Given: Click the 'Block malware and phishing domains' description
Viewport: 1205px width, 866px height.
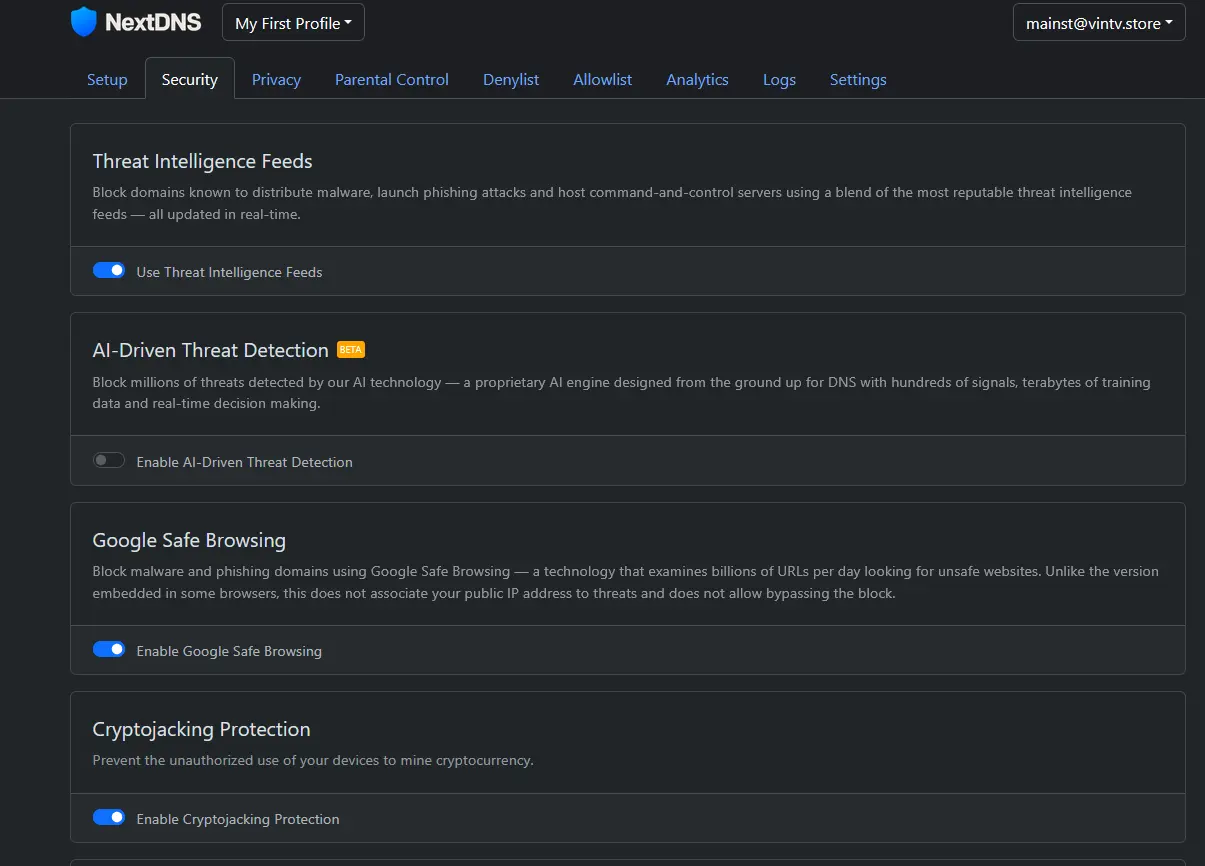Looking at the screenshot, I should (626, 582).
